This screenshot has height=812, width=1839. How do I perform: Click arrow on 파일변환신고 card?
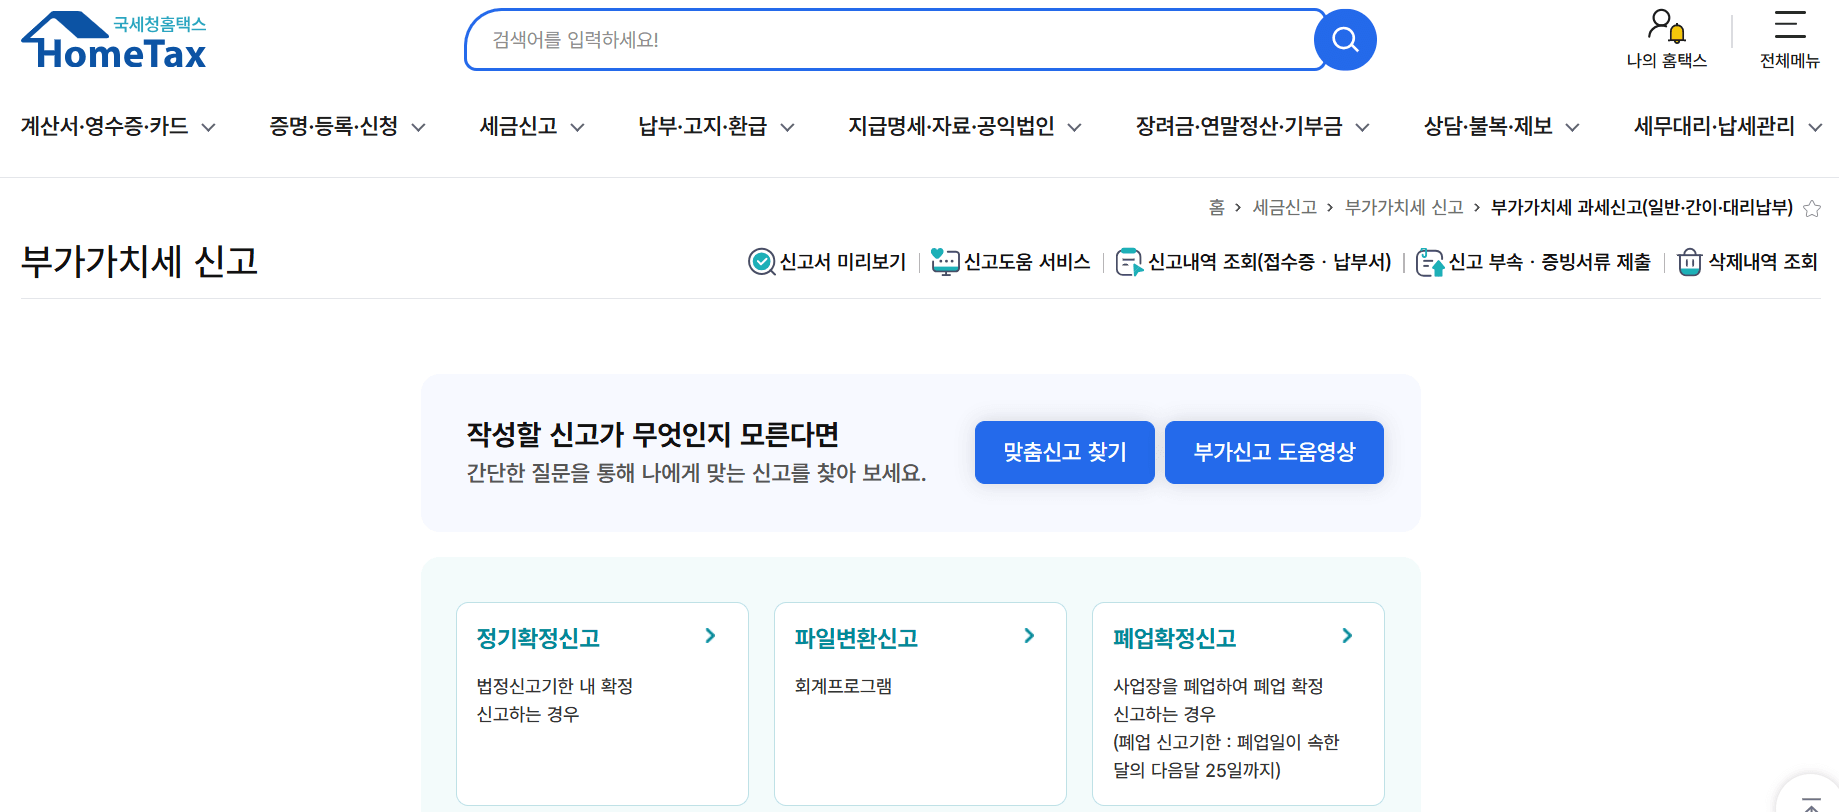(x=1029, y=636)
